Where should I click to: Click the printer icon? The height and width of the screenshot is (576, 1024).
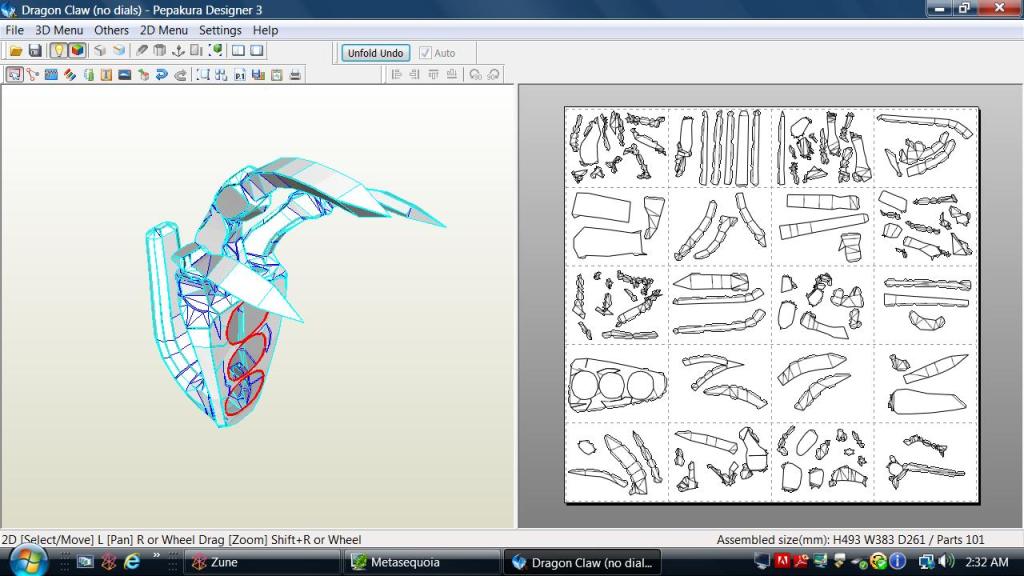[x=295, y=74]
